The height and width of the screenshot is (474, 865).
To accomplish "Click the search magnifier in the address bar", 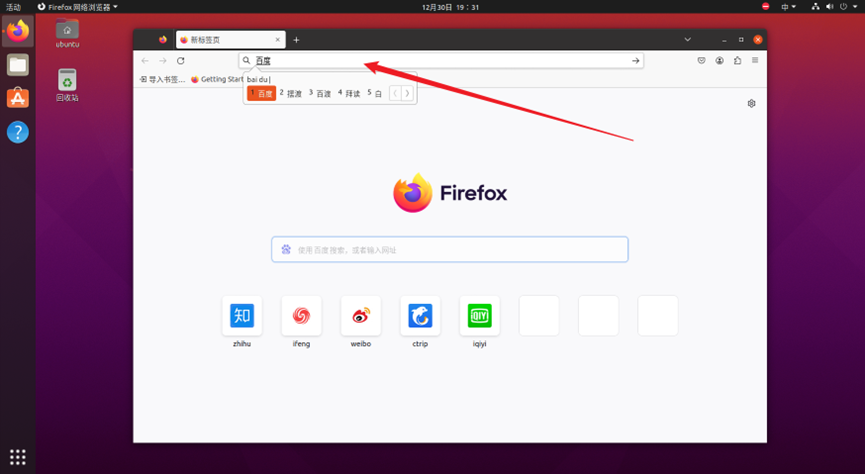I will point(247,61).
